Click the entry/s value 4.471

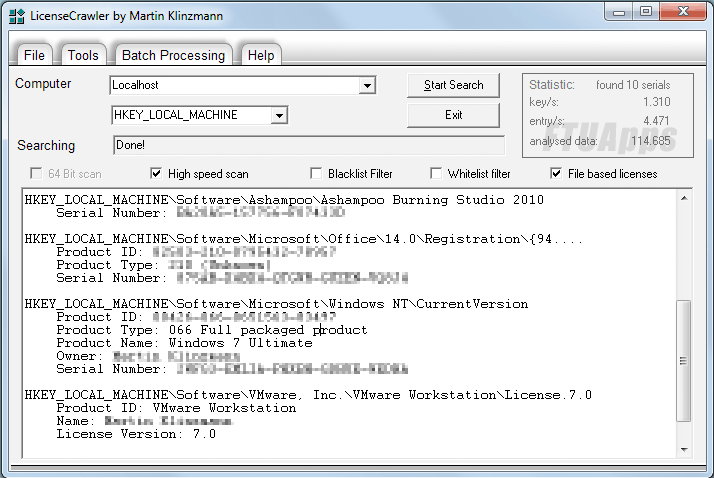pyautogui.click(x=656, y=121)
